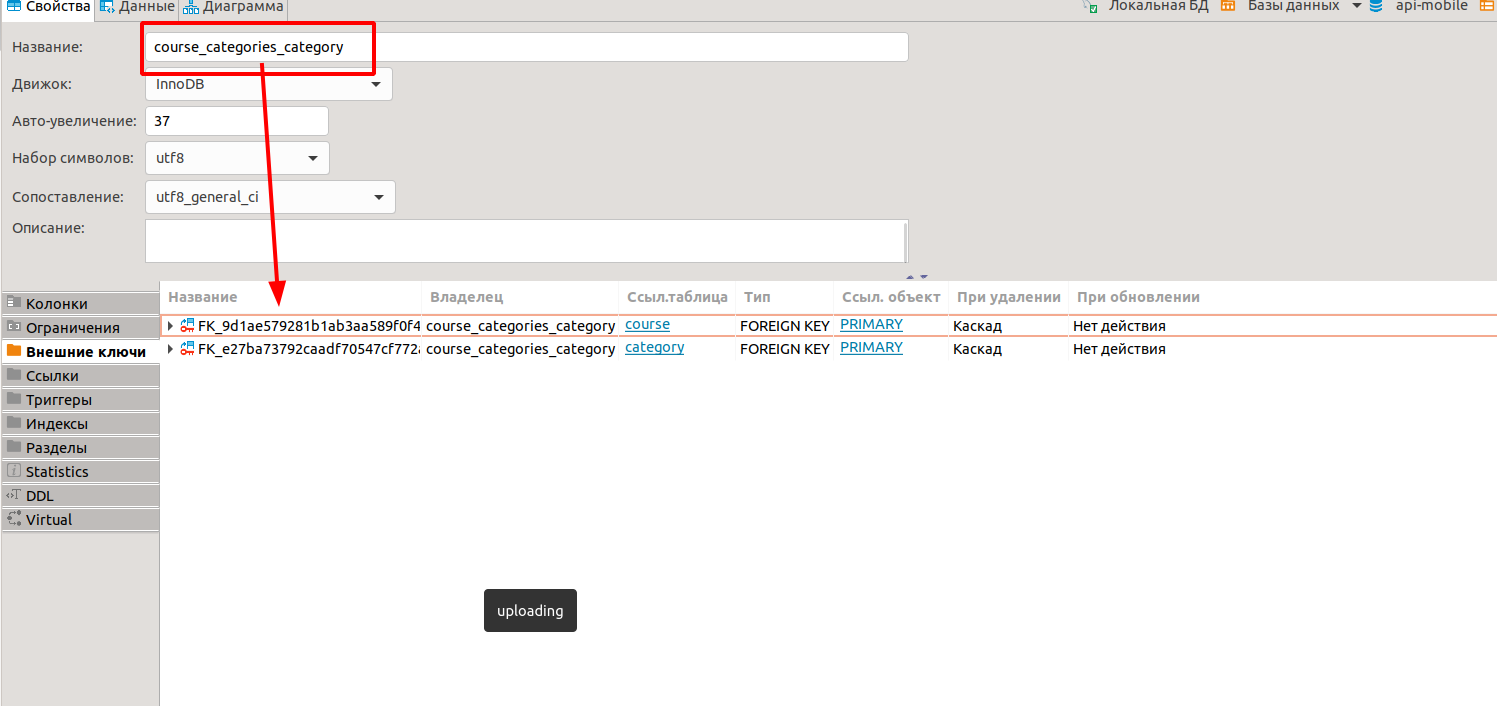Open the Сопоставление utf8_general_ci dropdown
Screen dimensions: 1497x706
pos(270,197)
